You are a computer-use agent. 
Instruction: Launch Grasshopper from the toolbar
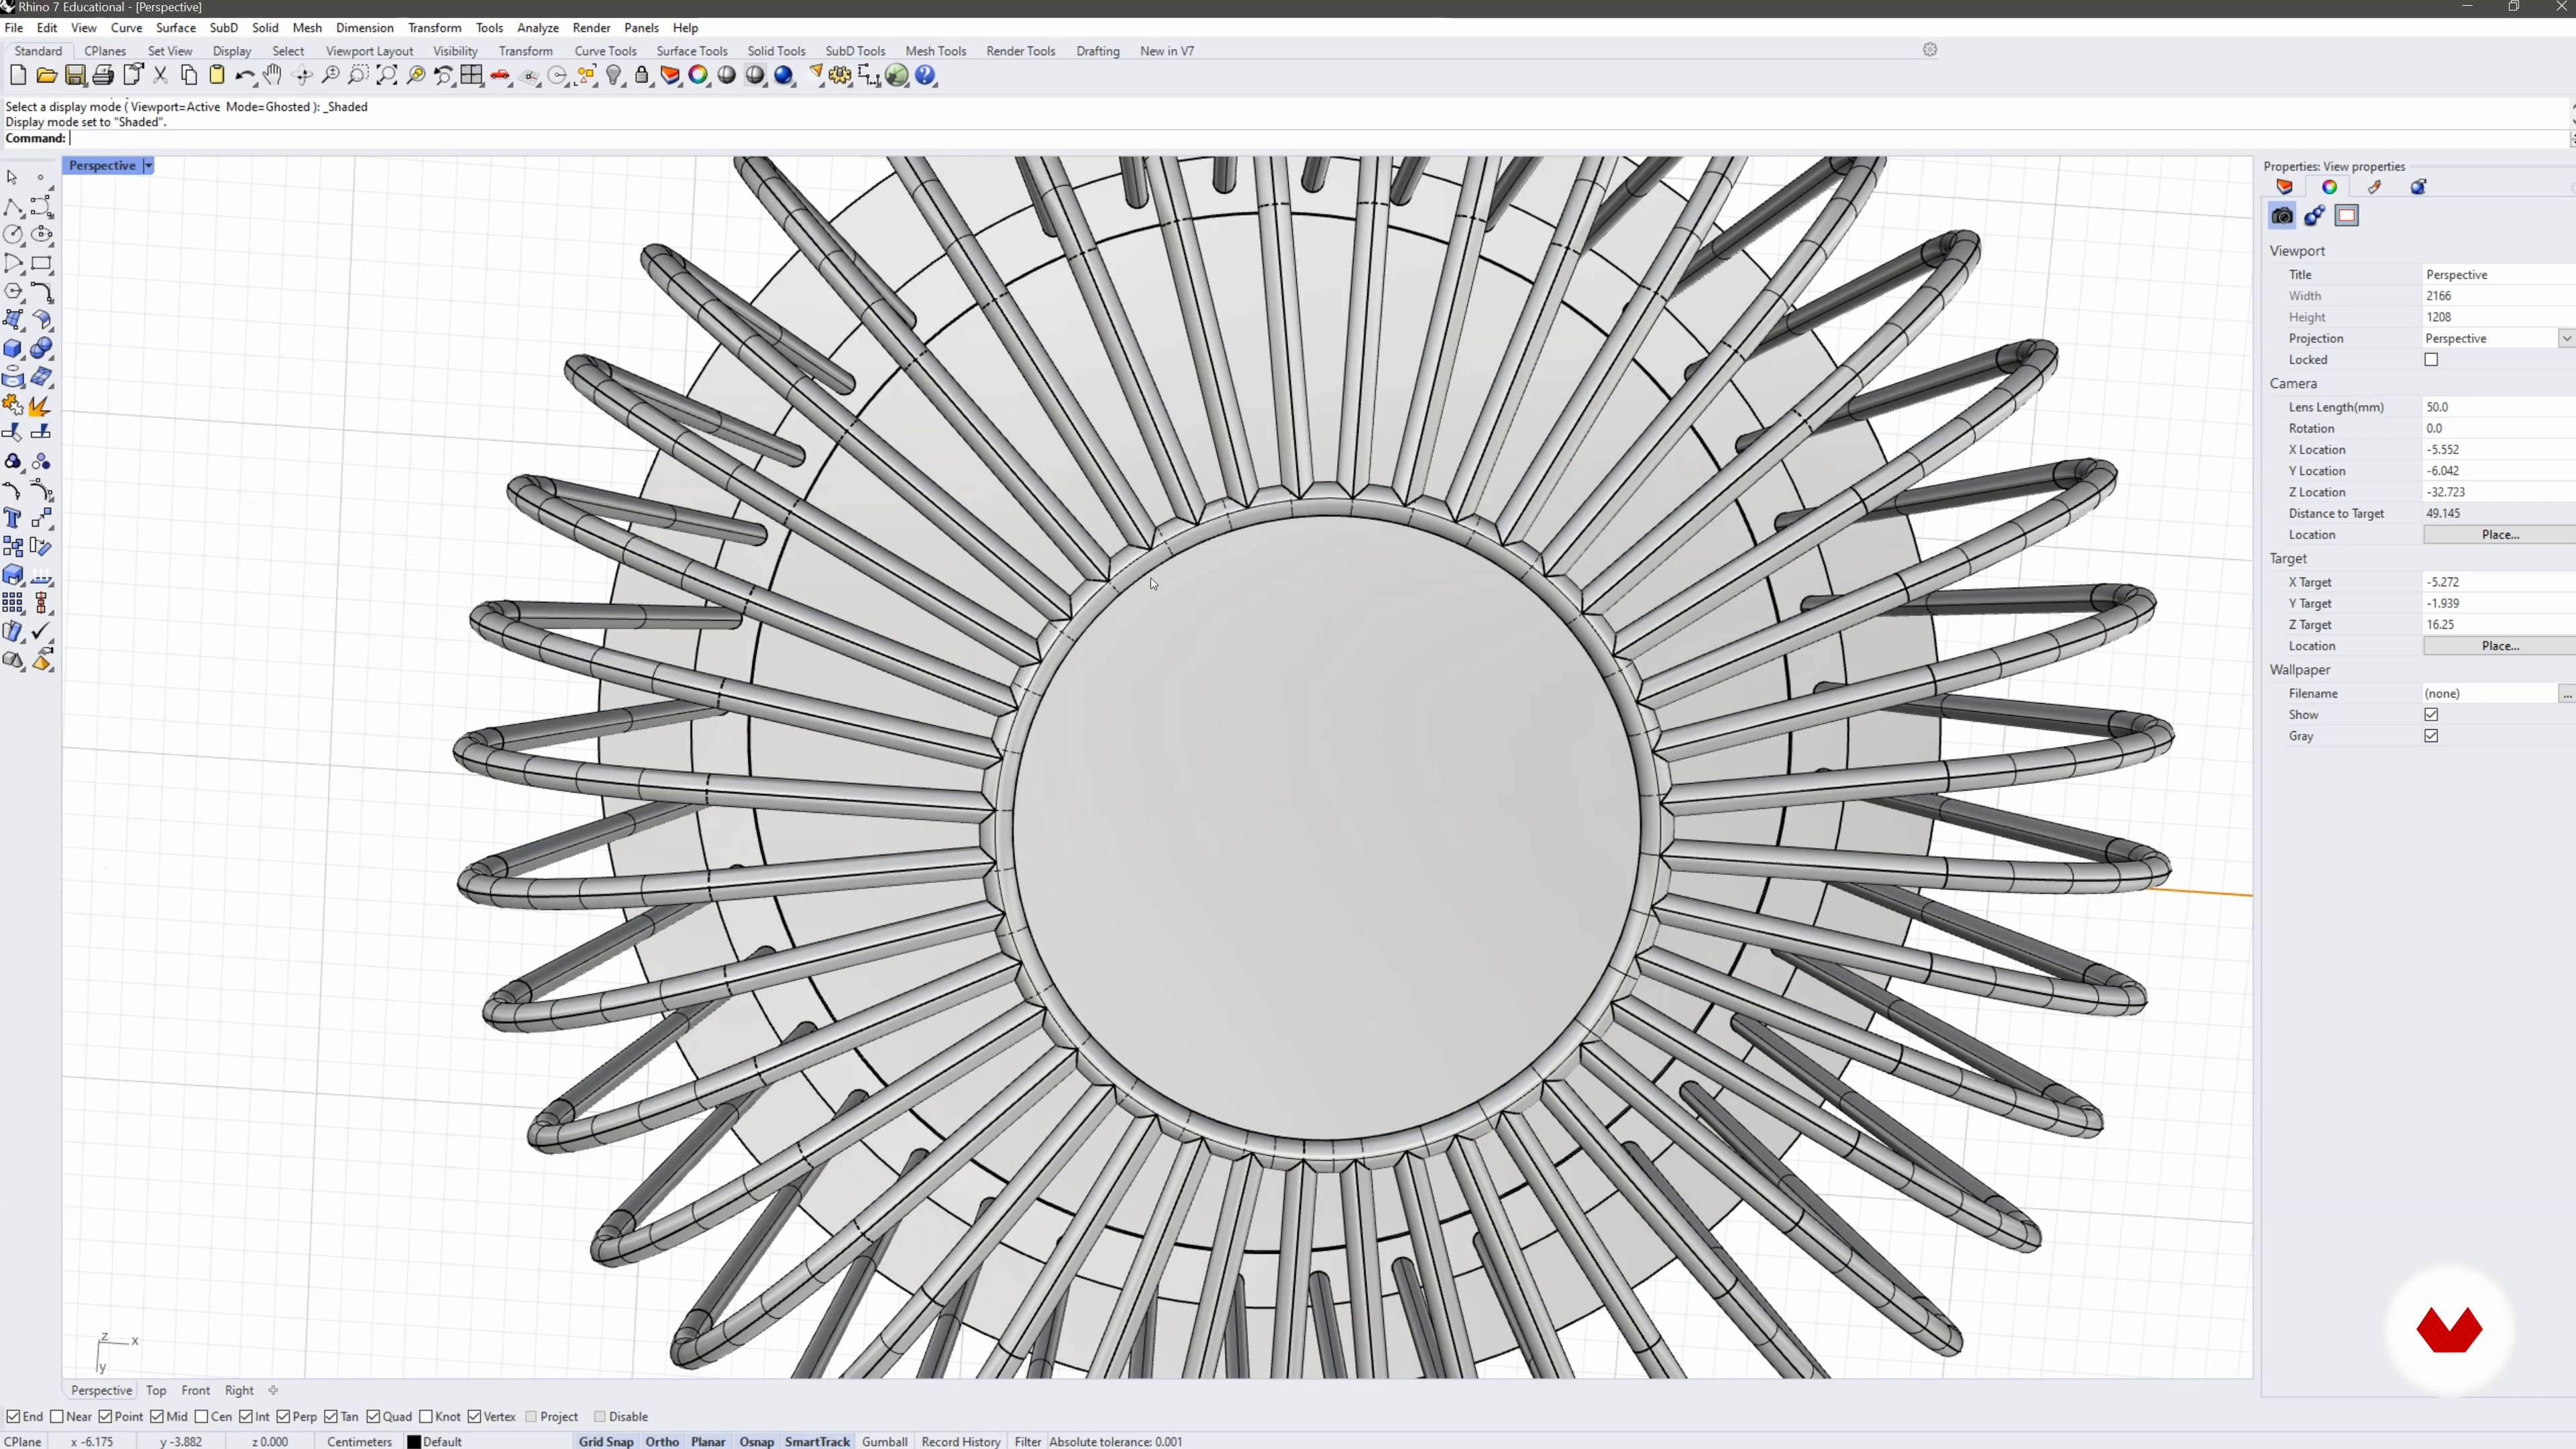[897, 75]
